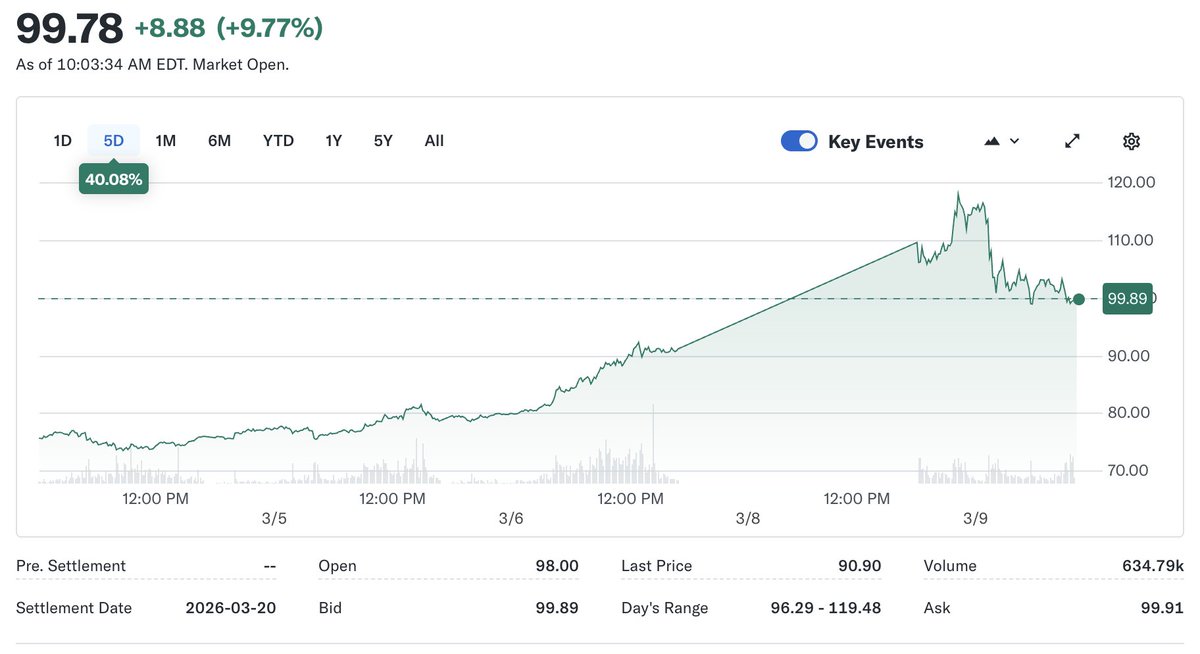
Task: Switch chart to 6M range
Action: (219, 141)
